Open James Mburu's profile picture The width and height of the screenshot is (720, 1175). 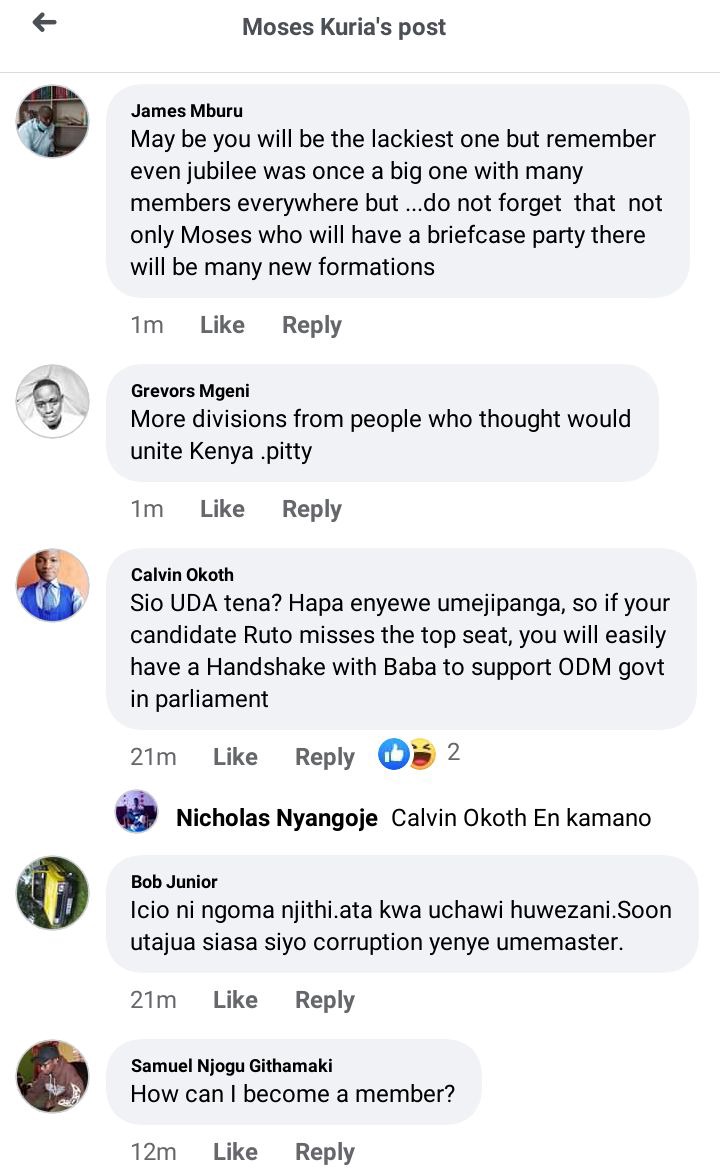tap(53, 121)
